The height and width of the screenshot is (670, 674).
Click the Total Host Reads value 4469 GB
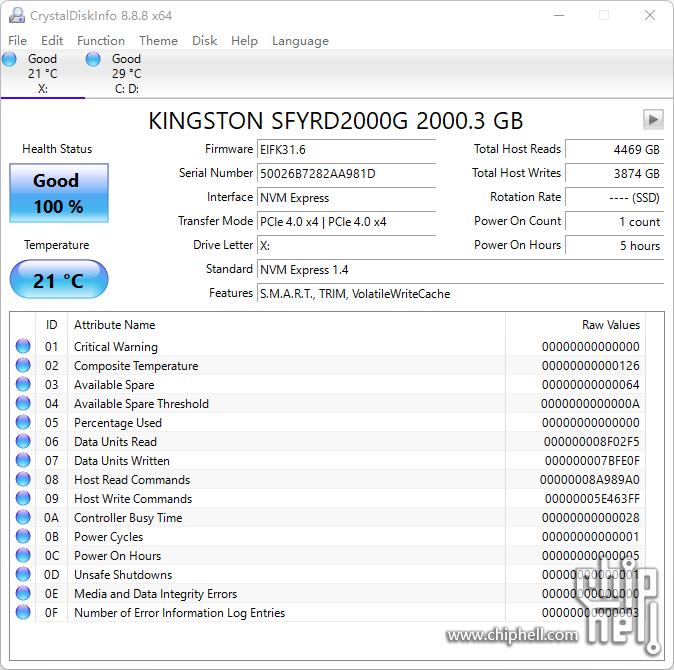coord(615,150)
